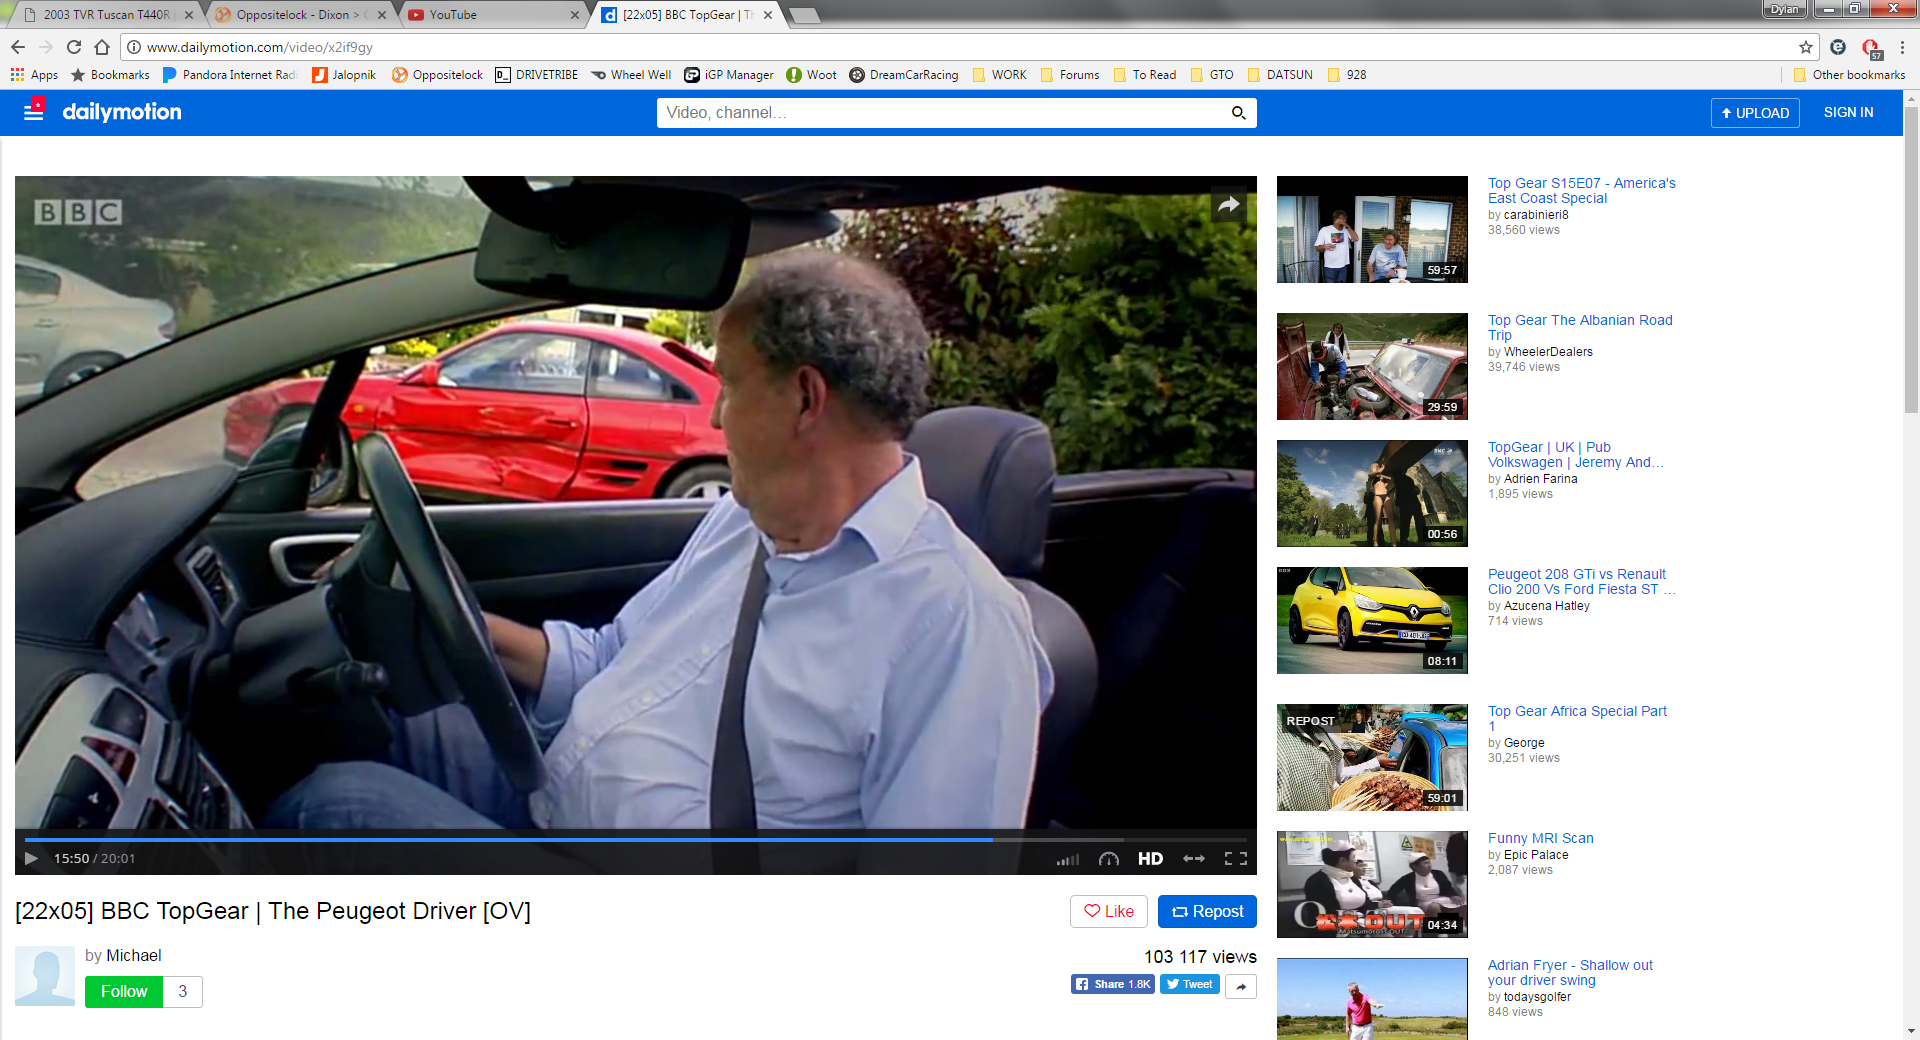The width and height of the screenshot is (1920, 1040).
Task: Expand the DATSUN bookmarks folder
Action: click(x=1279, y=75)
